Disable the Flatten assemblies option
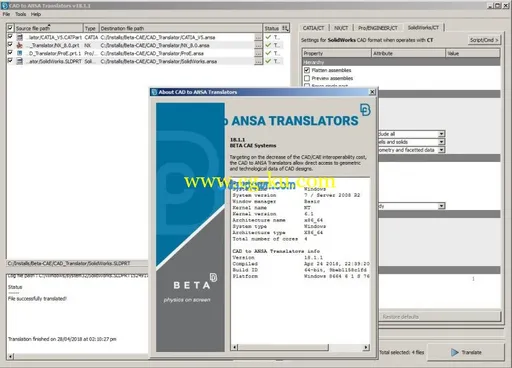Viewport: 512px width, 368px height. pyautogui.click(x=307, y=70)
